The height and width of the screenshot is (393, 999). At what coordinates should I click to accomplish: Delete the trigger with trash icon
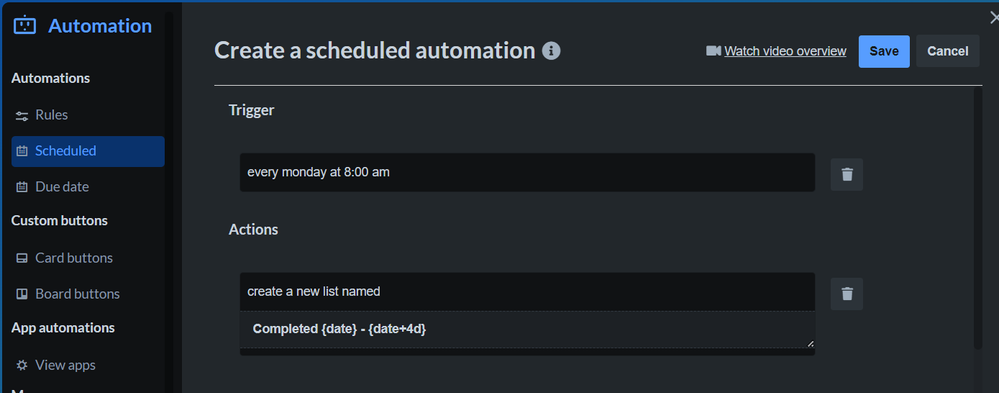tap(847, 175)
